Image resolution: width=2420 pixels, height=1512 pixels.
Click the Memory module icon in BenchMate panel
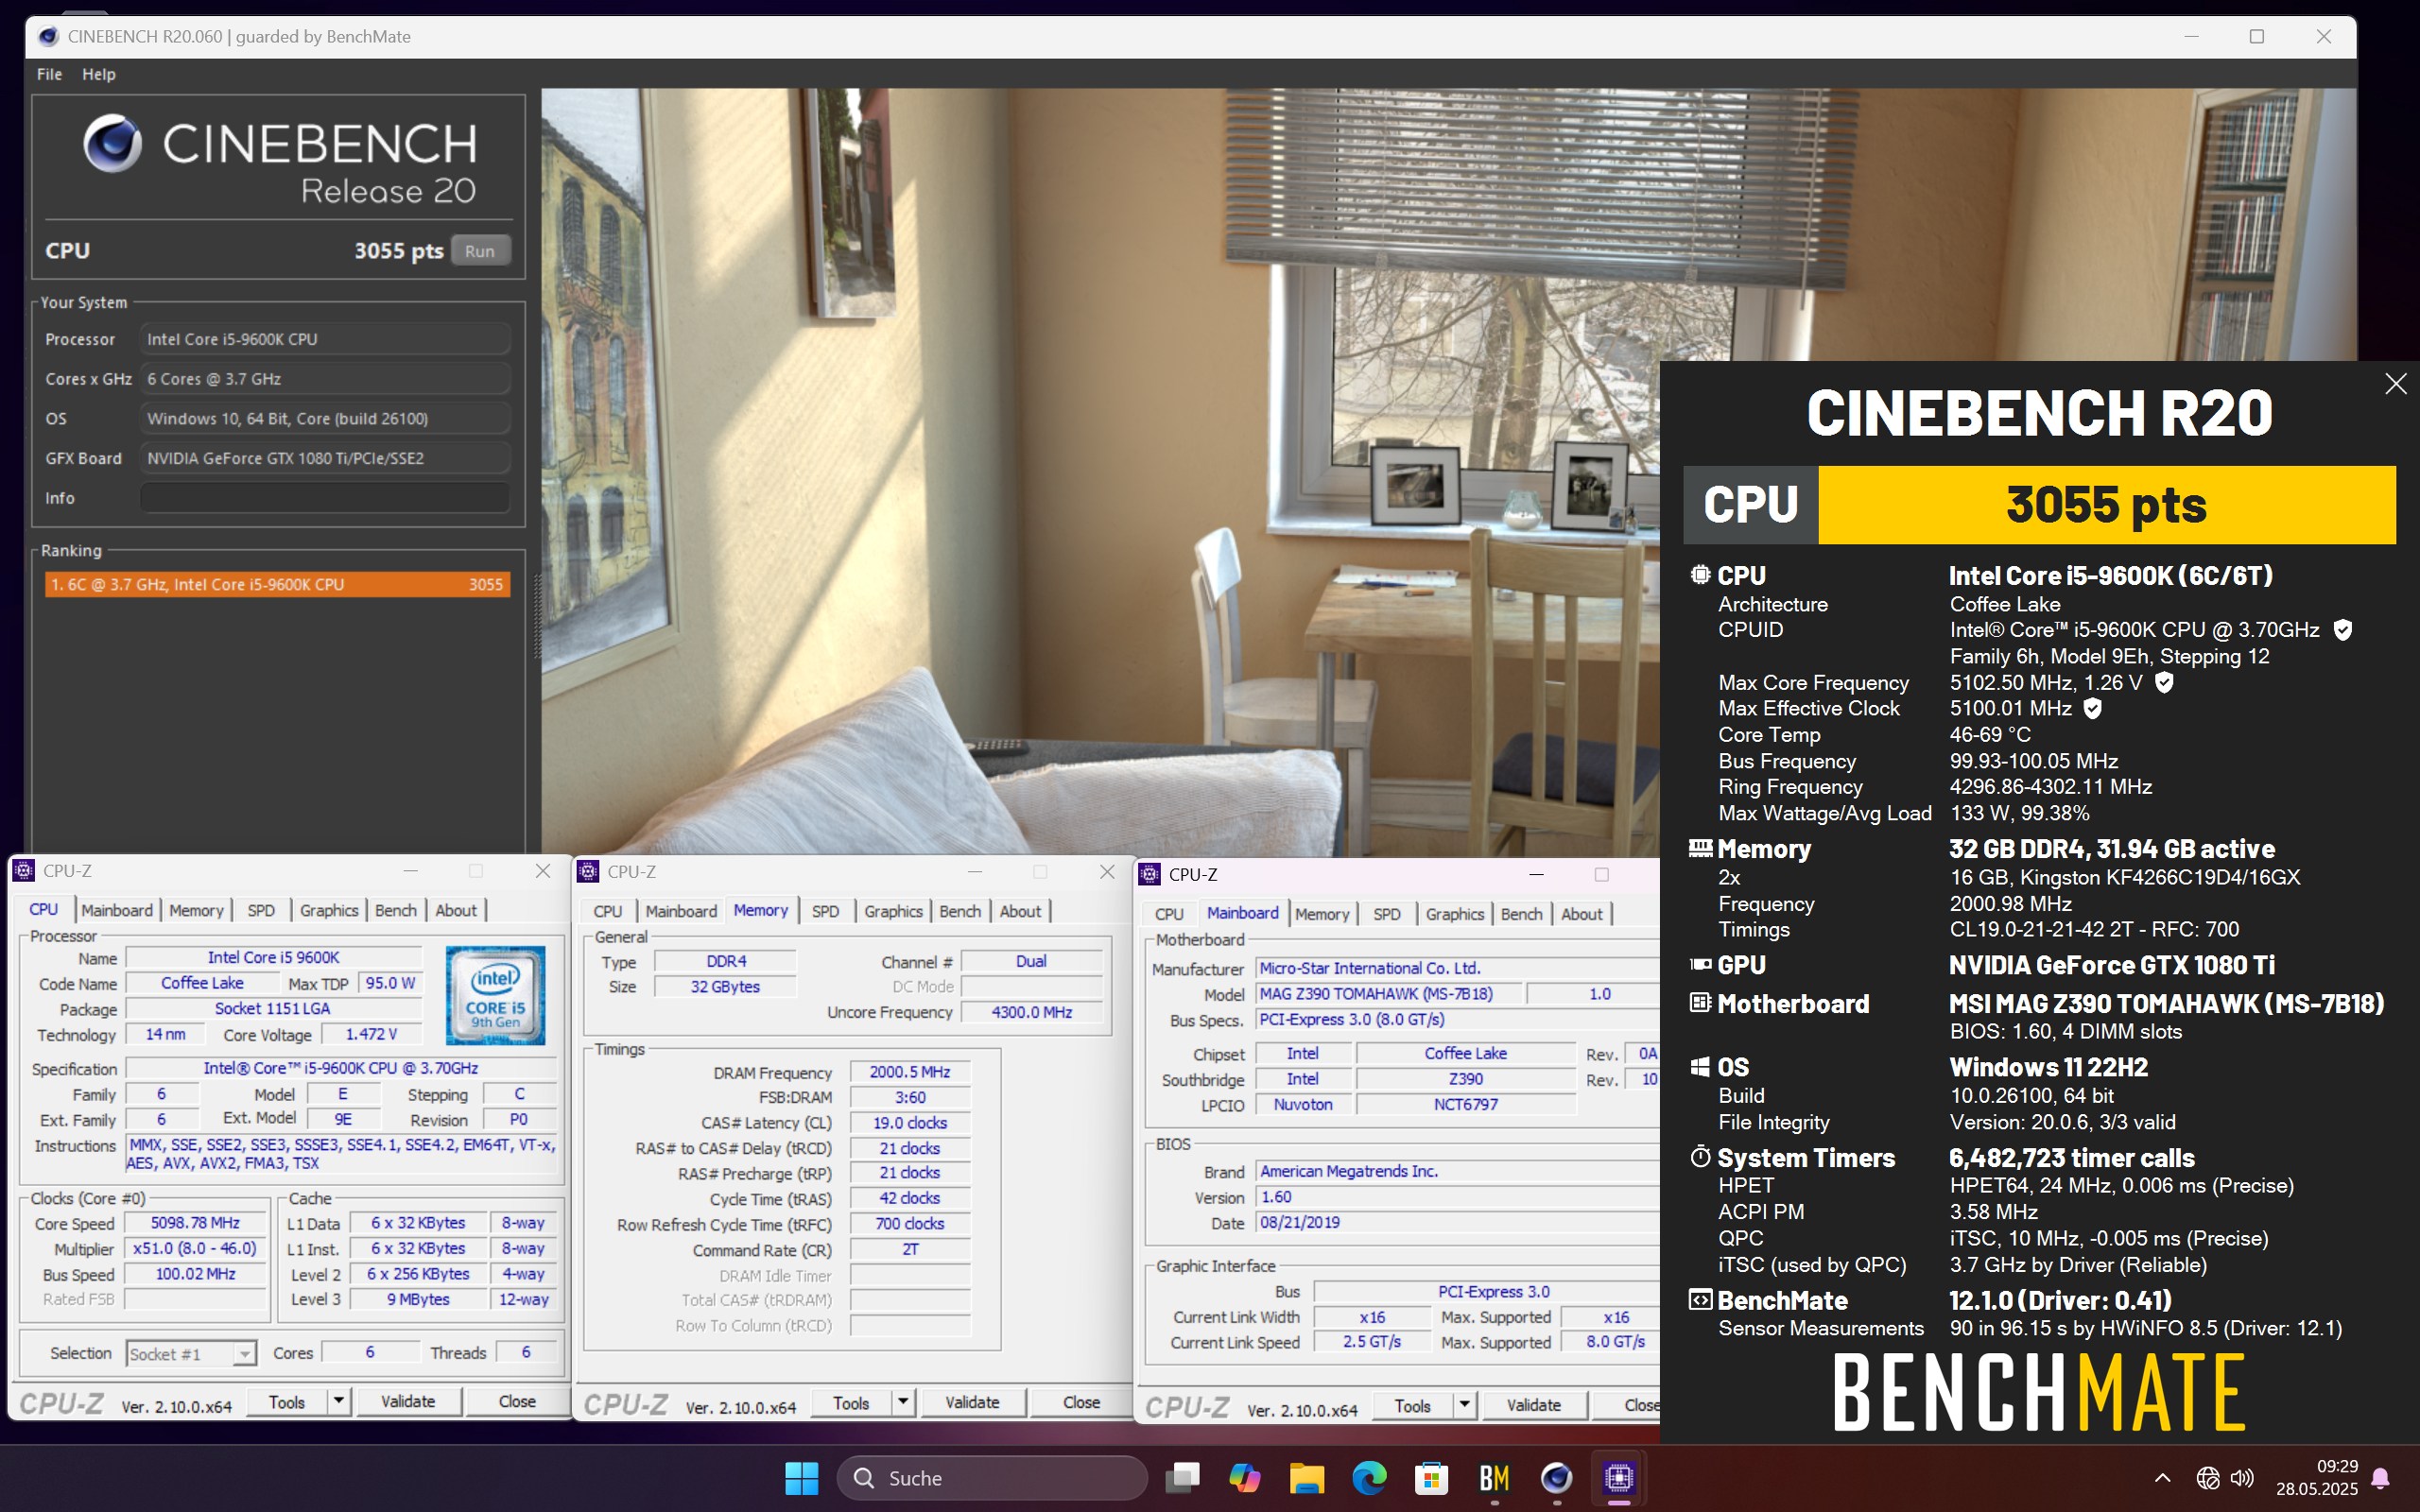(x=1700, y=848)
